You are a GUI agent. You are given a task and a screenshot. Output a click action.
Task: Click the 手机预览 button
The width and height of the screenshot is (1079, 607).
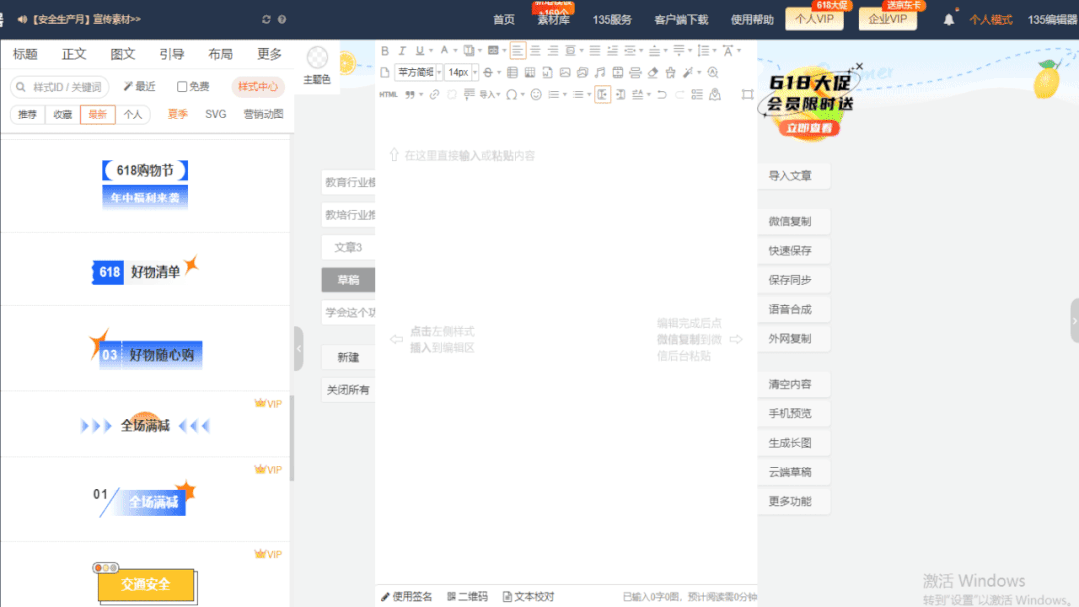coord(790,413)
